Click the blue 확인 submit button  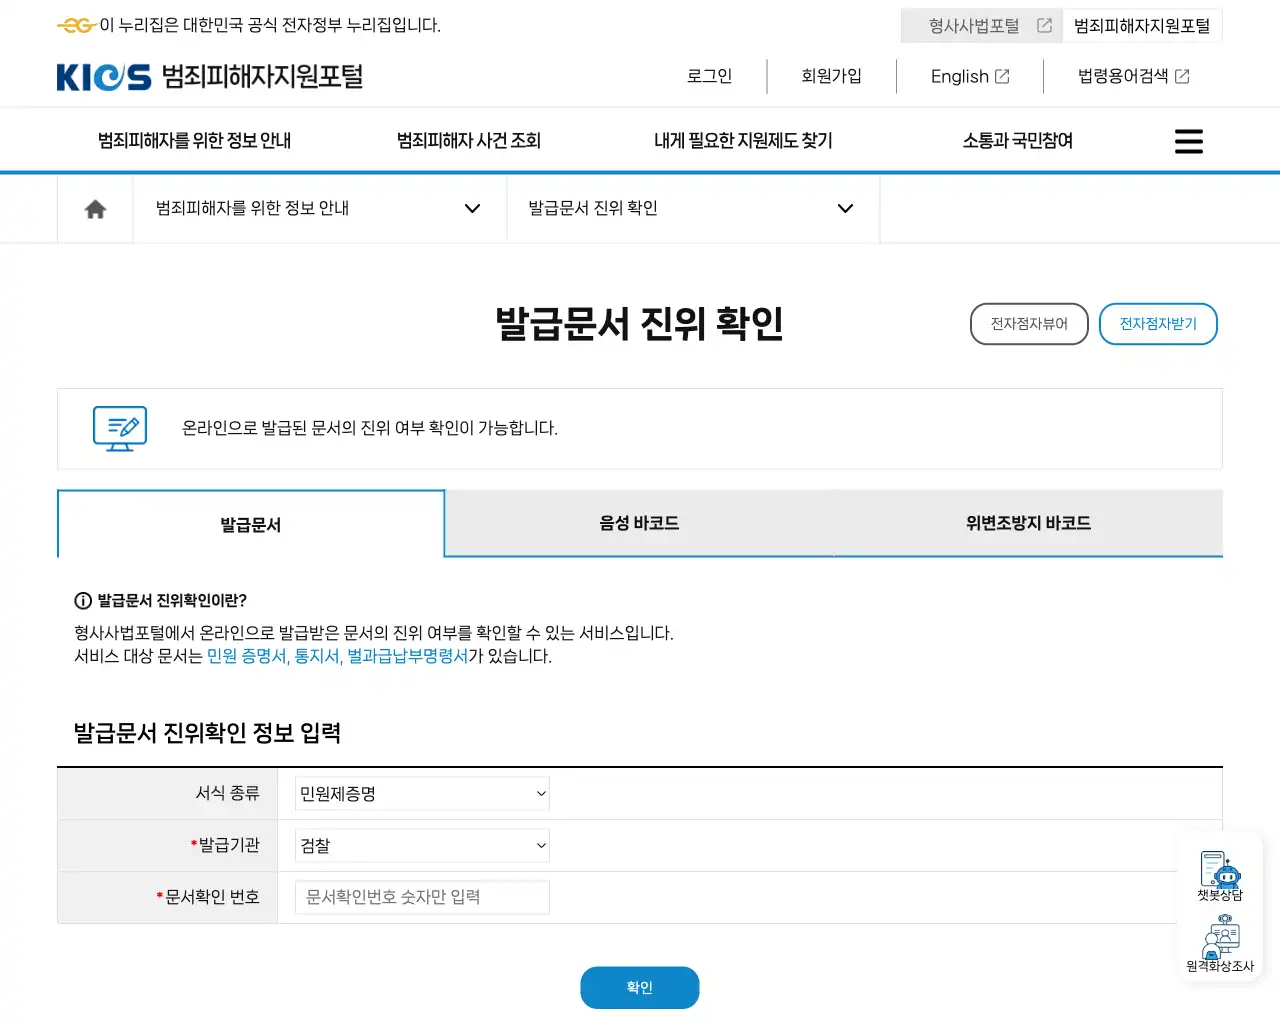pyautogui.click(x=640, y=988)
